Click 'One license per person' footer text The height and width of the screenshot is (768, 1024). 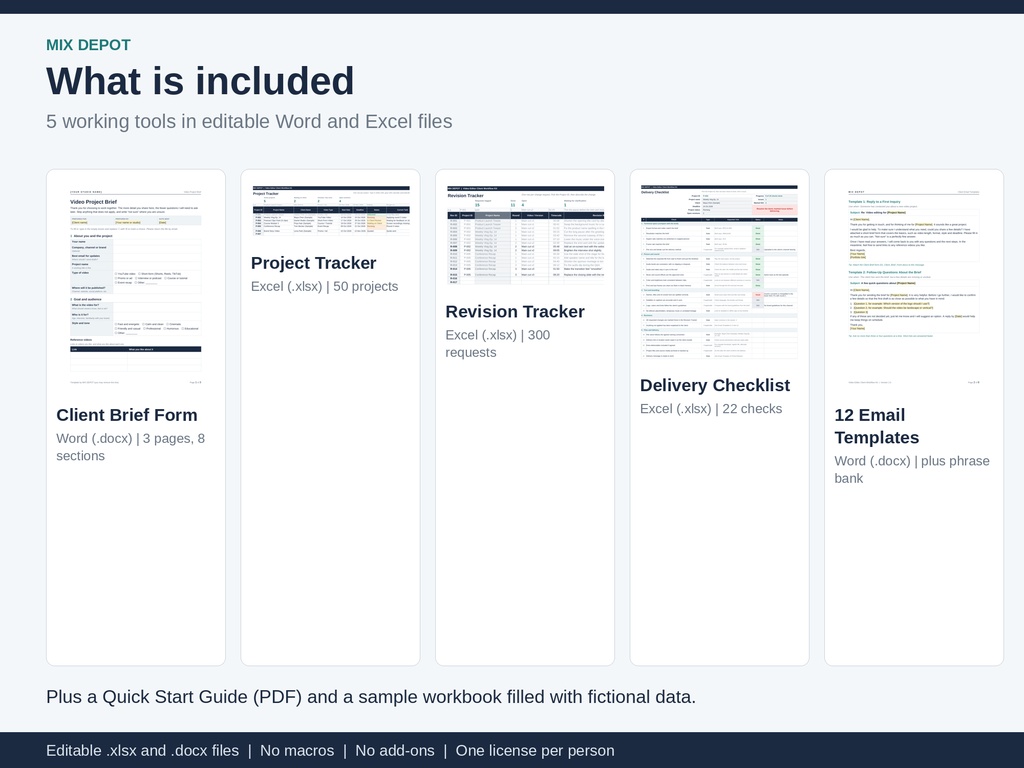(535, 750)
